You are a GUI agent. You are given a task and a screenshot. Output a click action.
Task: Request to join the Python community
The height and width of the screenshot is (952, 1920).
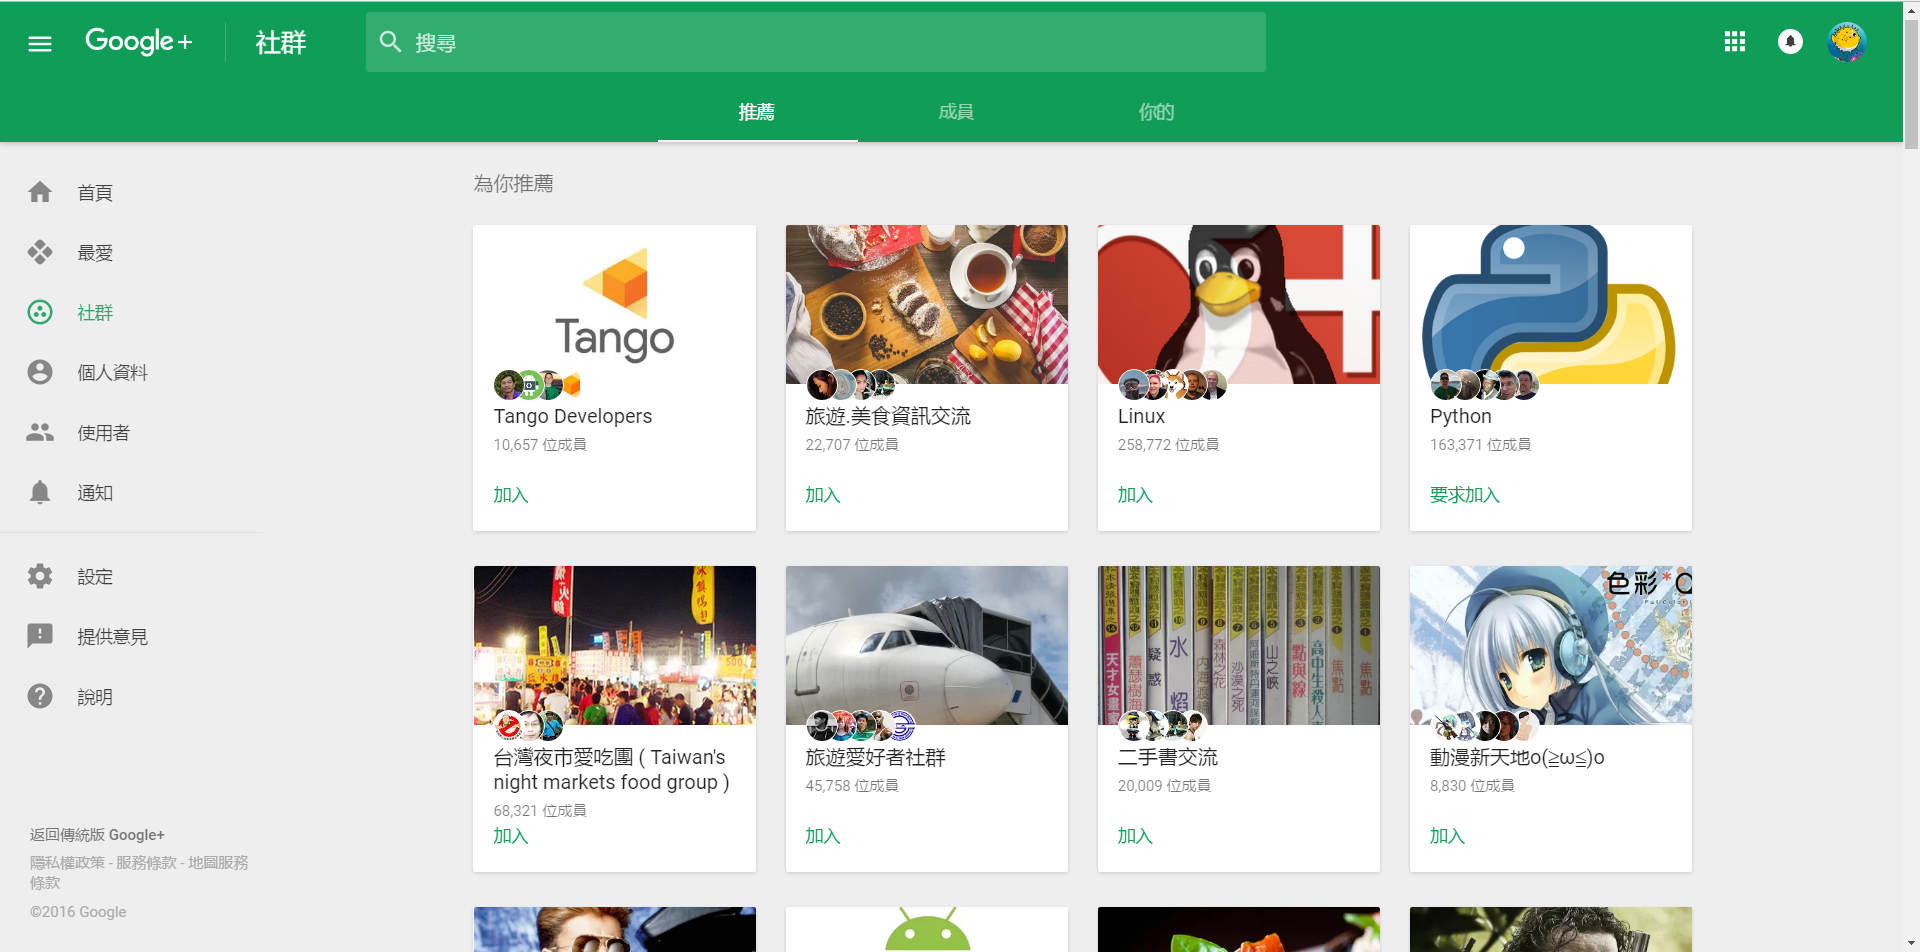point(1465,495)
